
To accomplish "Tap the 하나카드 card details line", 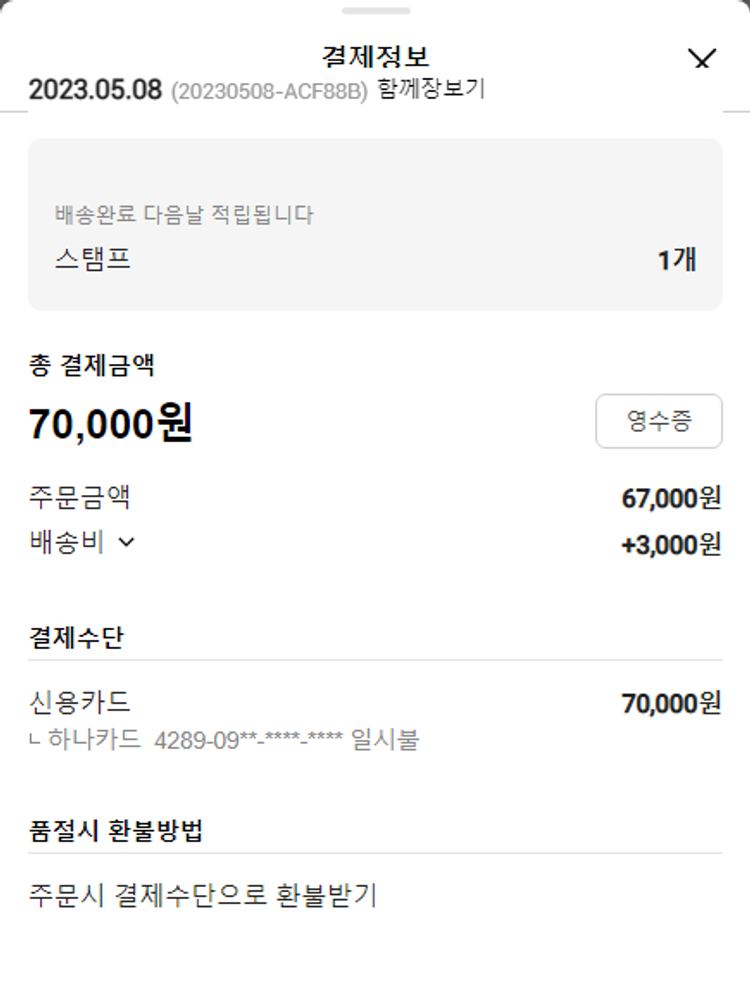I will (225, 741).
